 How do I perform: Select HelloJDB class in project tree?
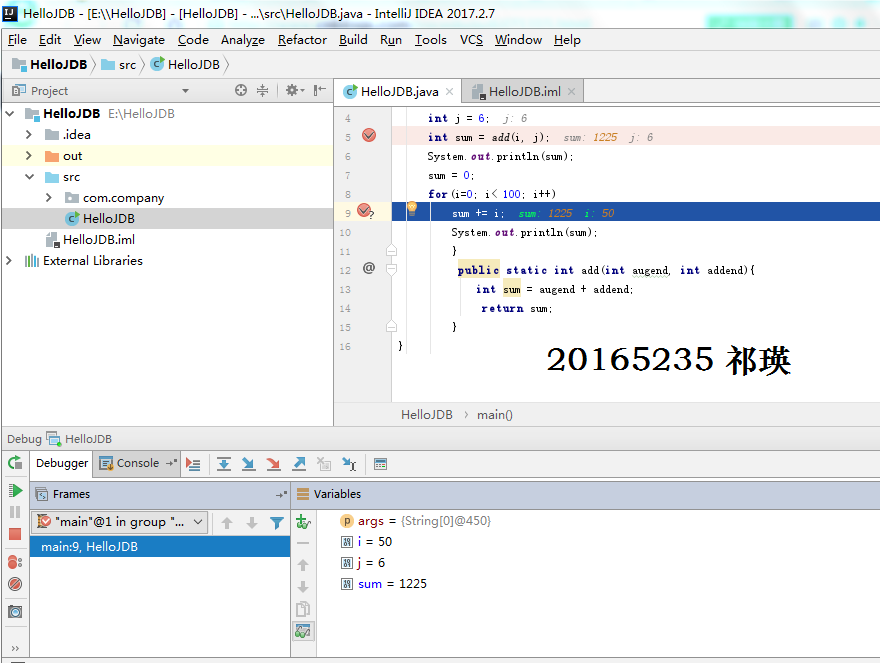coord(109,218)
